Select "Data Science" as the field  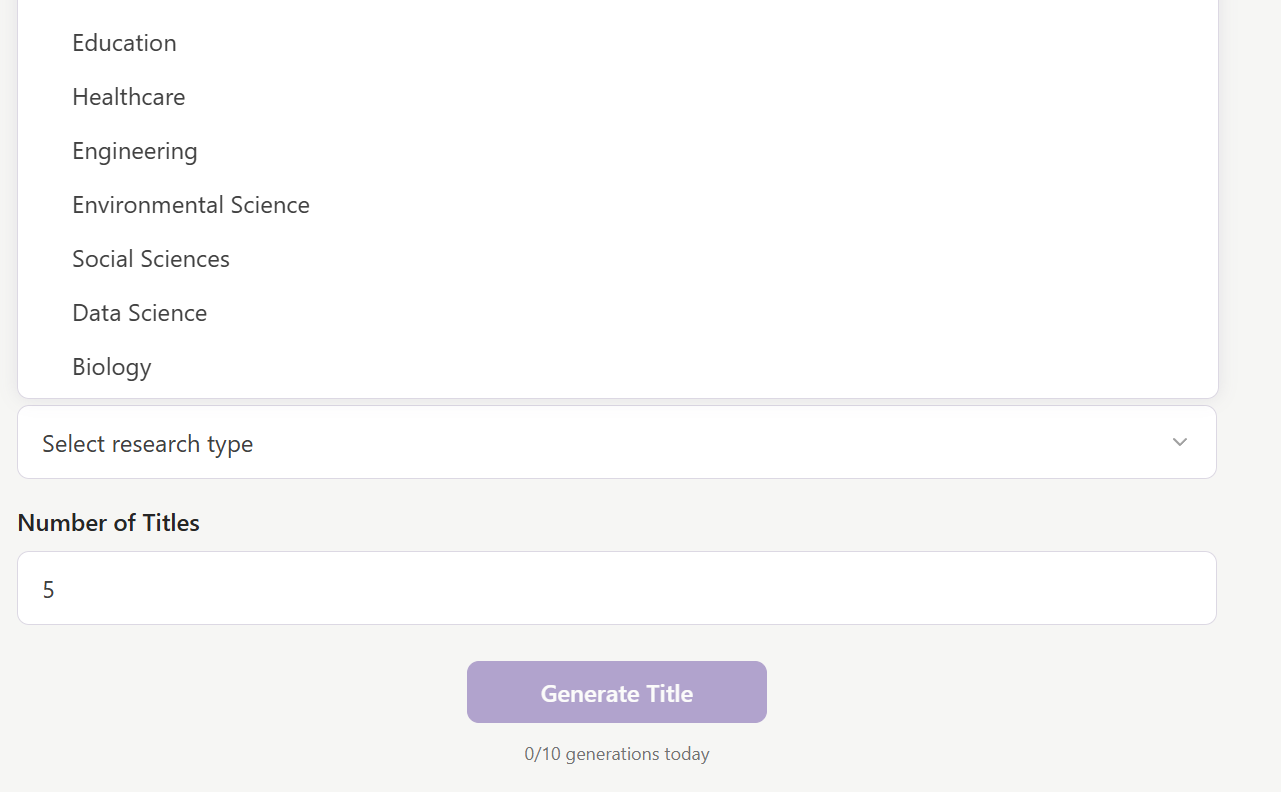pos(139,312)
